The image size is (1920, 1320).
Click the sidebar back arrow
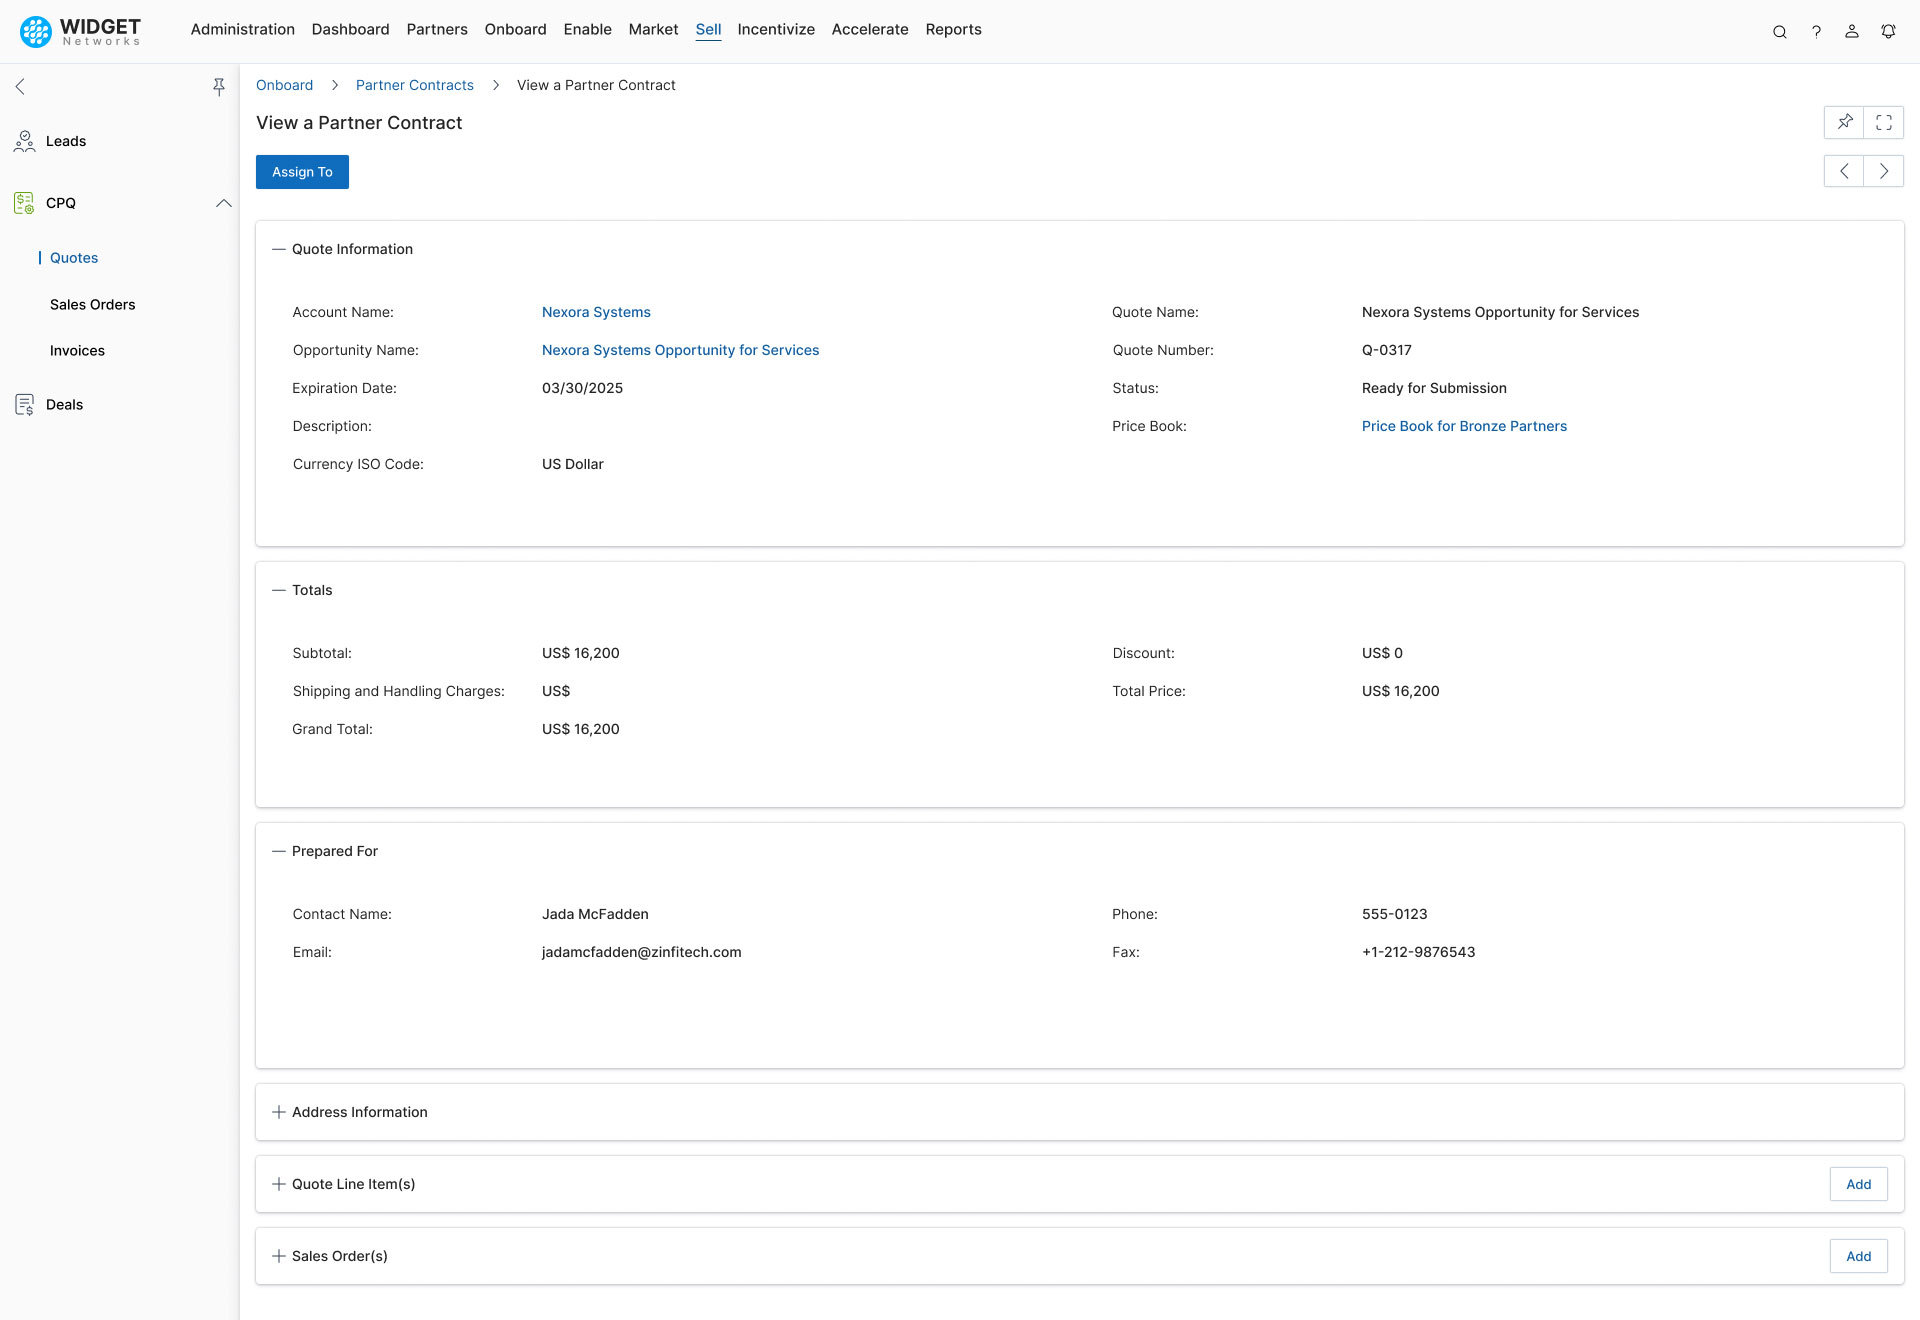[19, 86]
